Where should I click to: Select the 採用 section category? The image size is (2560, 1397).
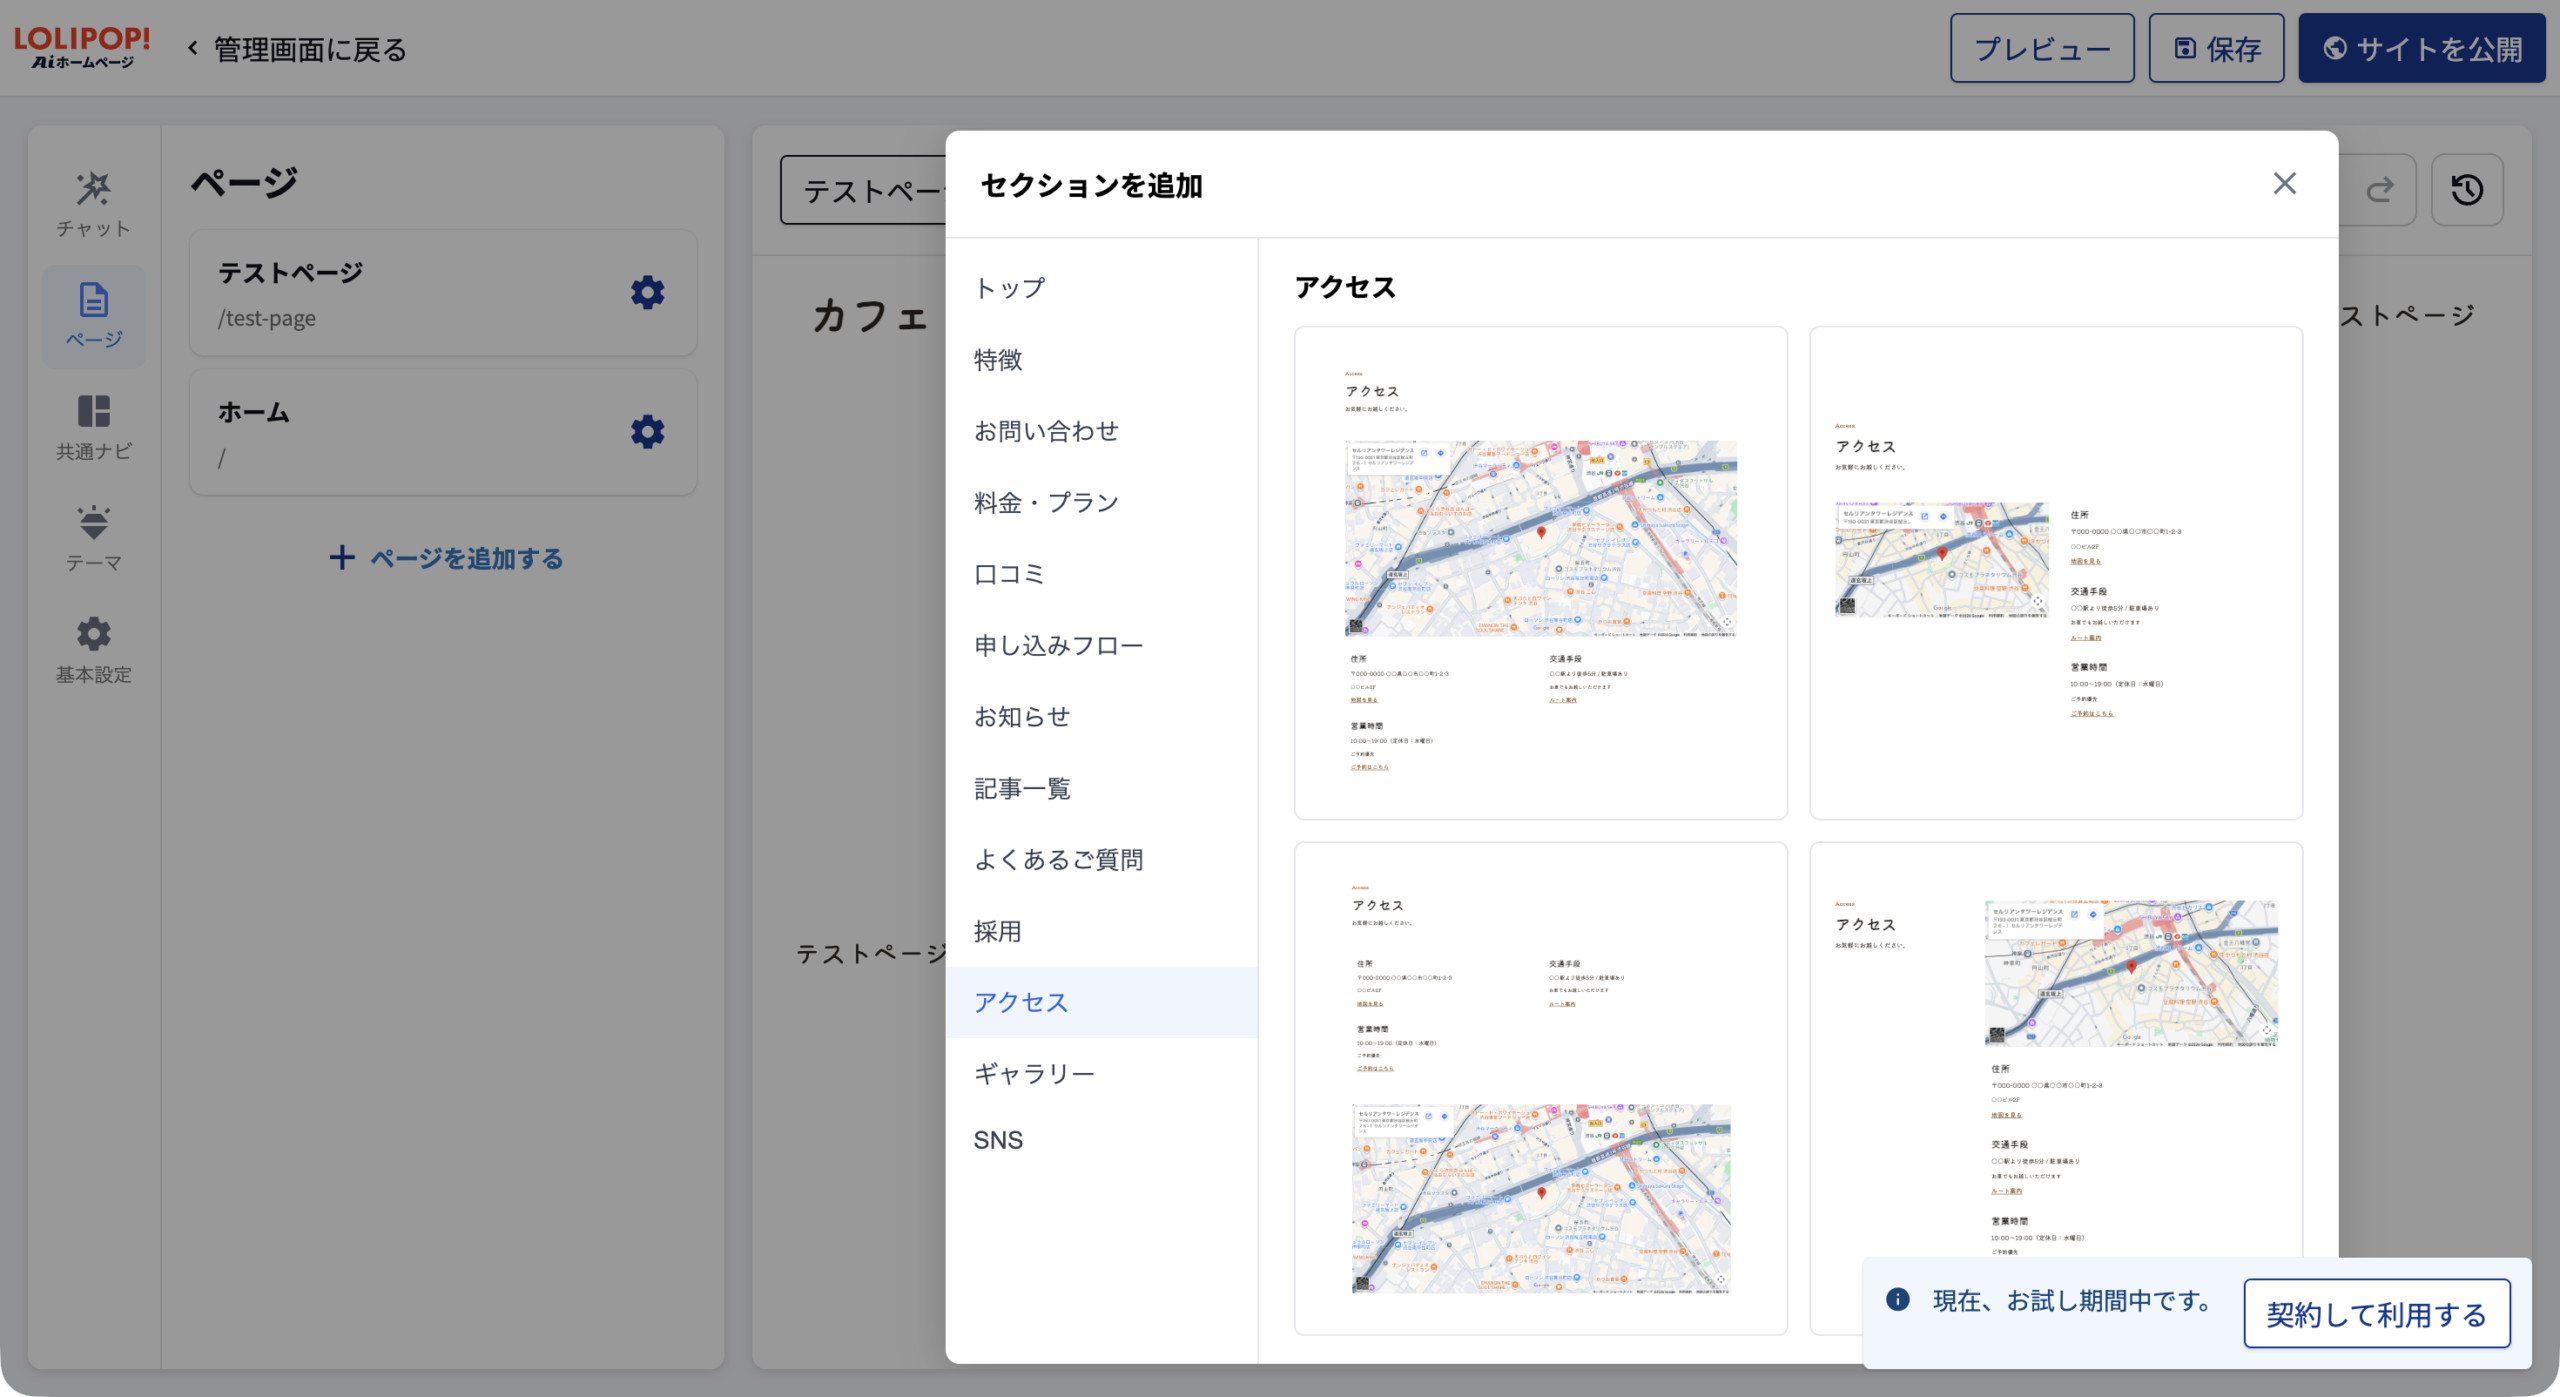pos(1101,932)
